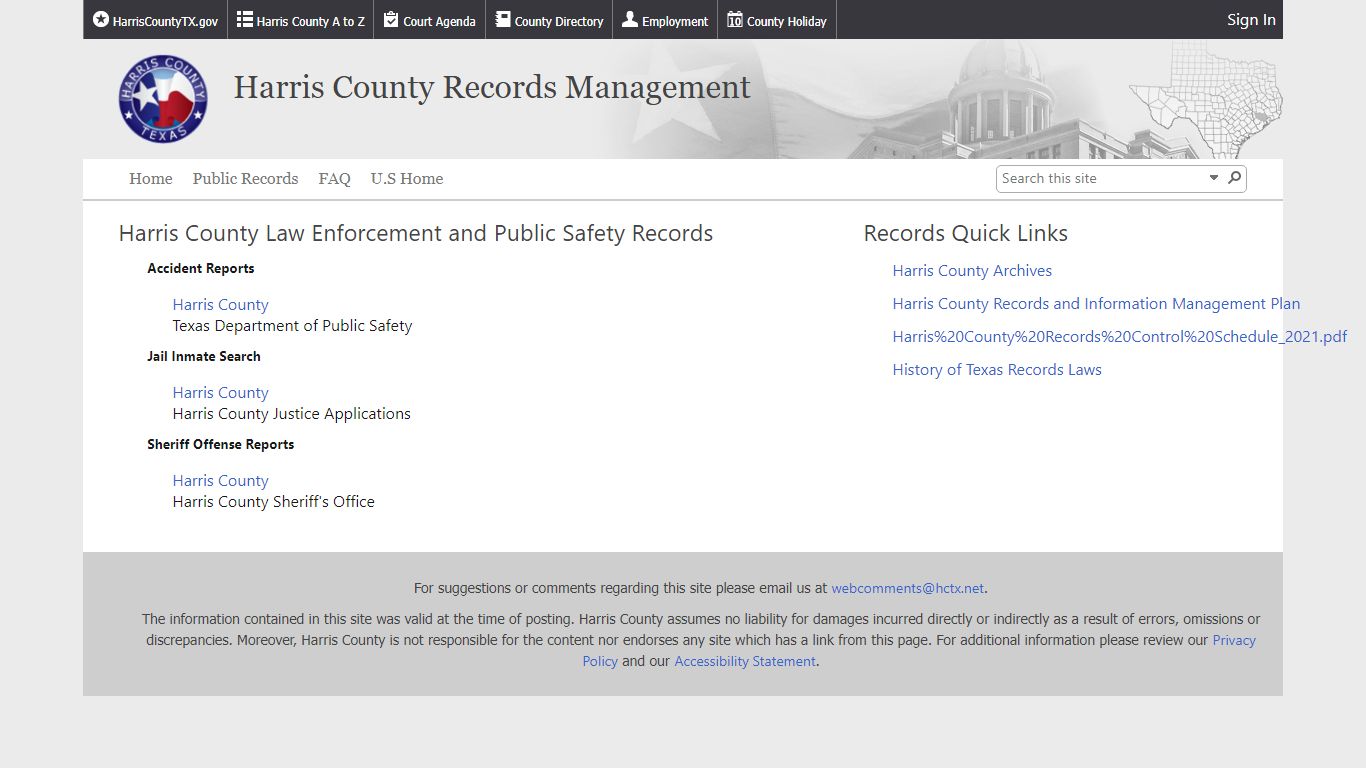Expand the search scope dropdown arrow

click(x=1214, y=178)
